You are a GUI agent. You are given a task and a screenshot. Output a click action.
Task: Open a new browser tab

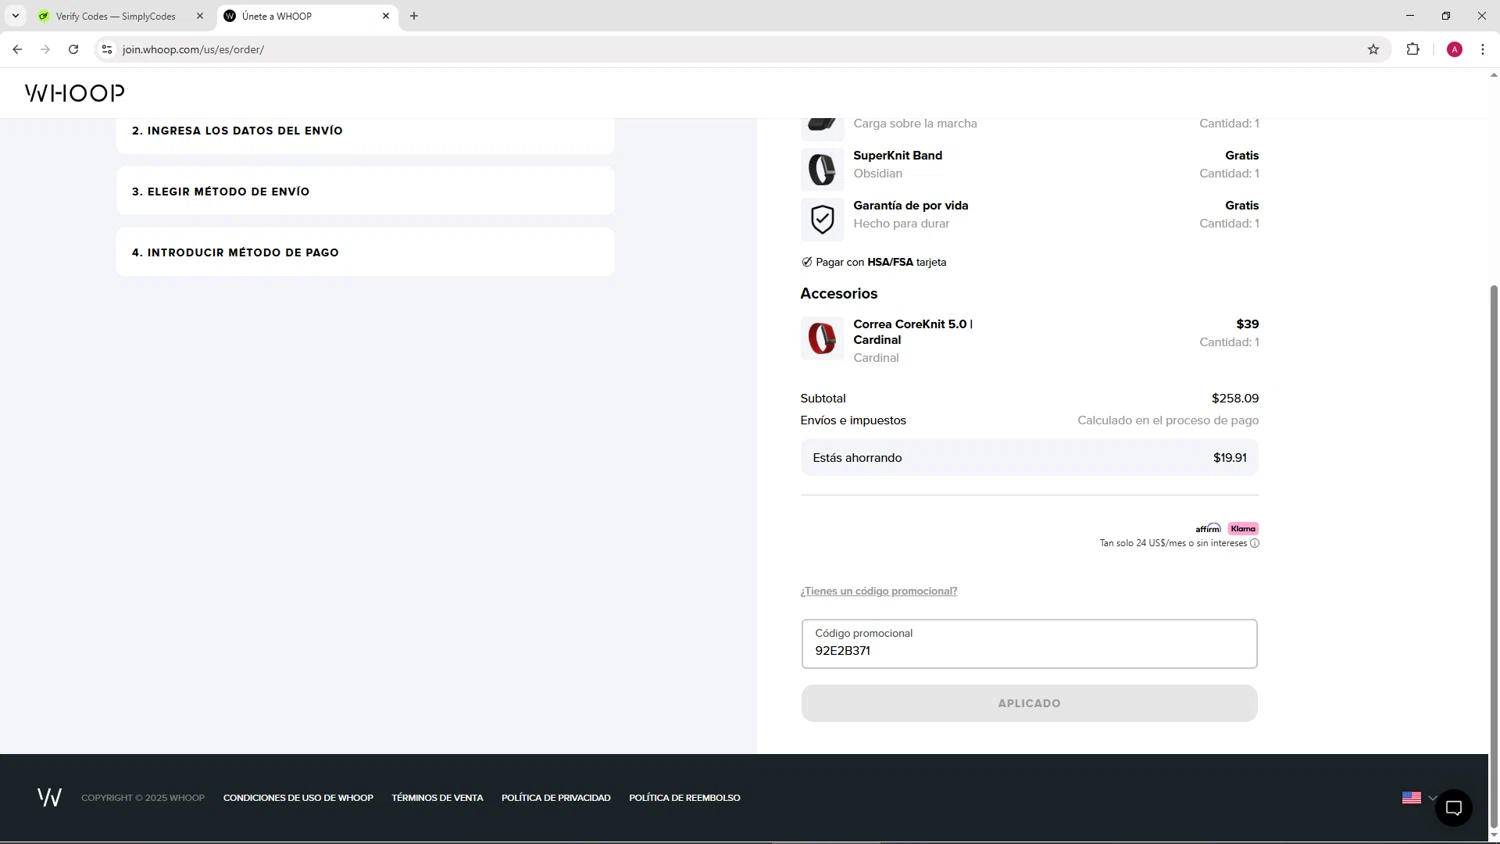click(x=414, y=16)
